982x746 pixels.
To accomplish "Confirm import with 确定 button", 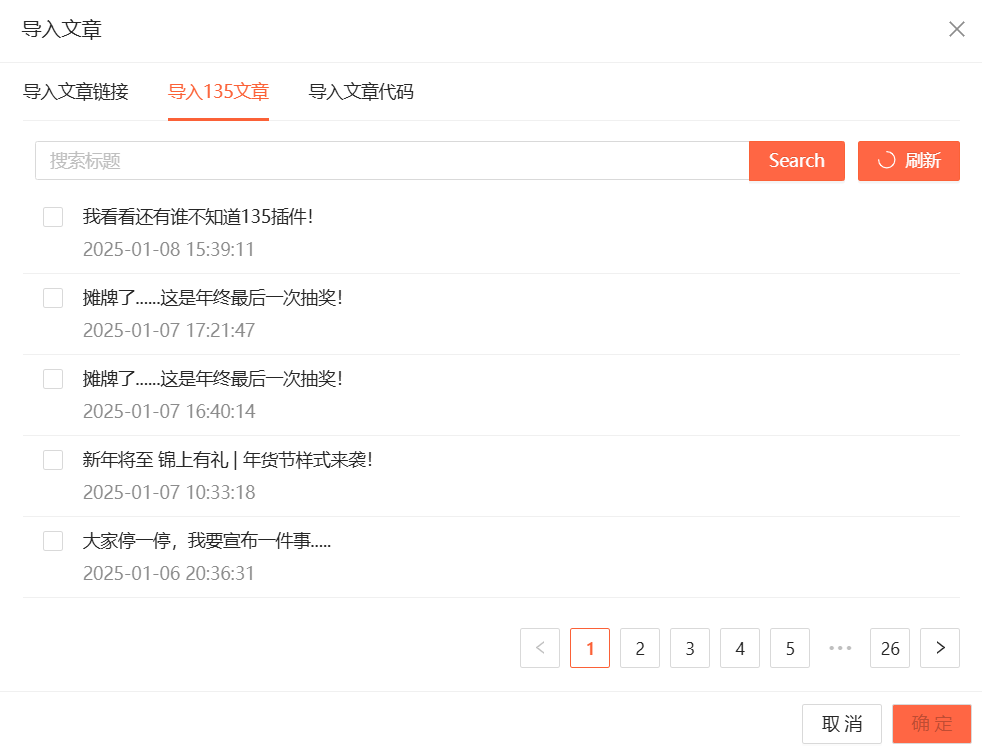I will click(931, 724).
